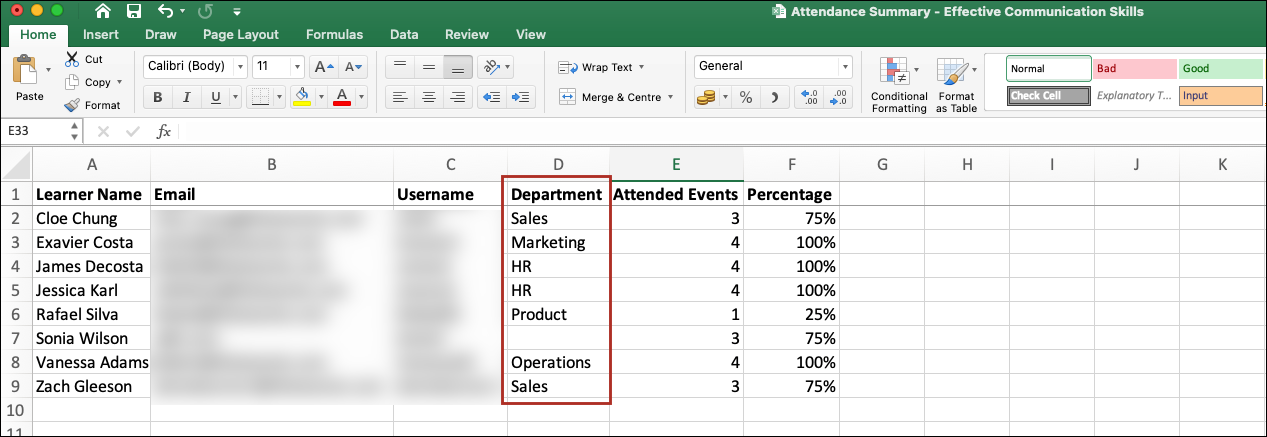
Task: Switch to the Formulas tab
Action: pos(334,34)
